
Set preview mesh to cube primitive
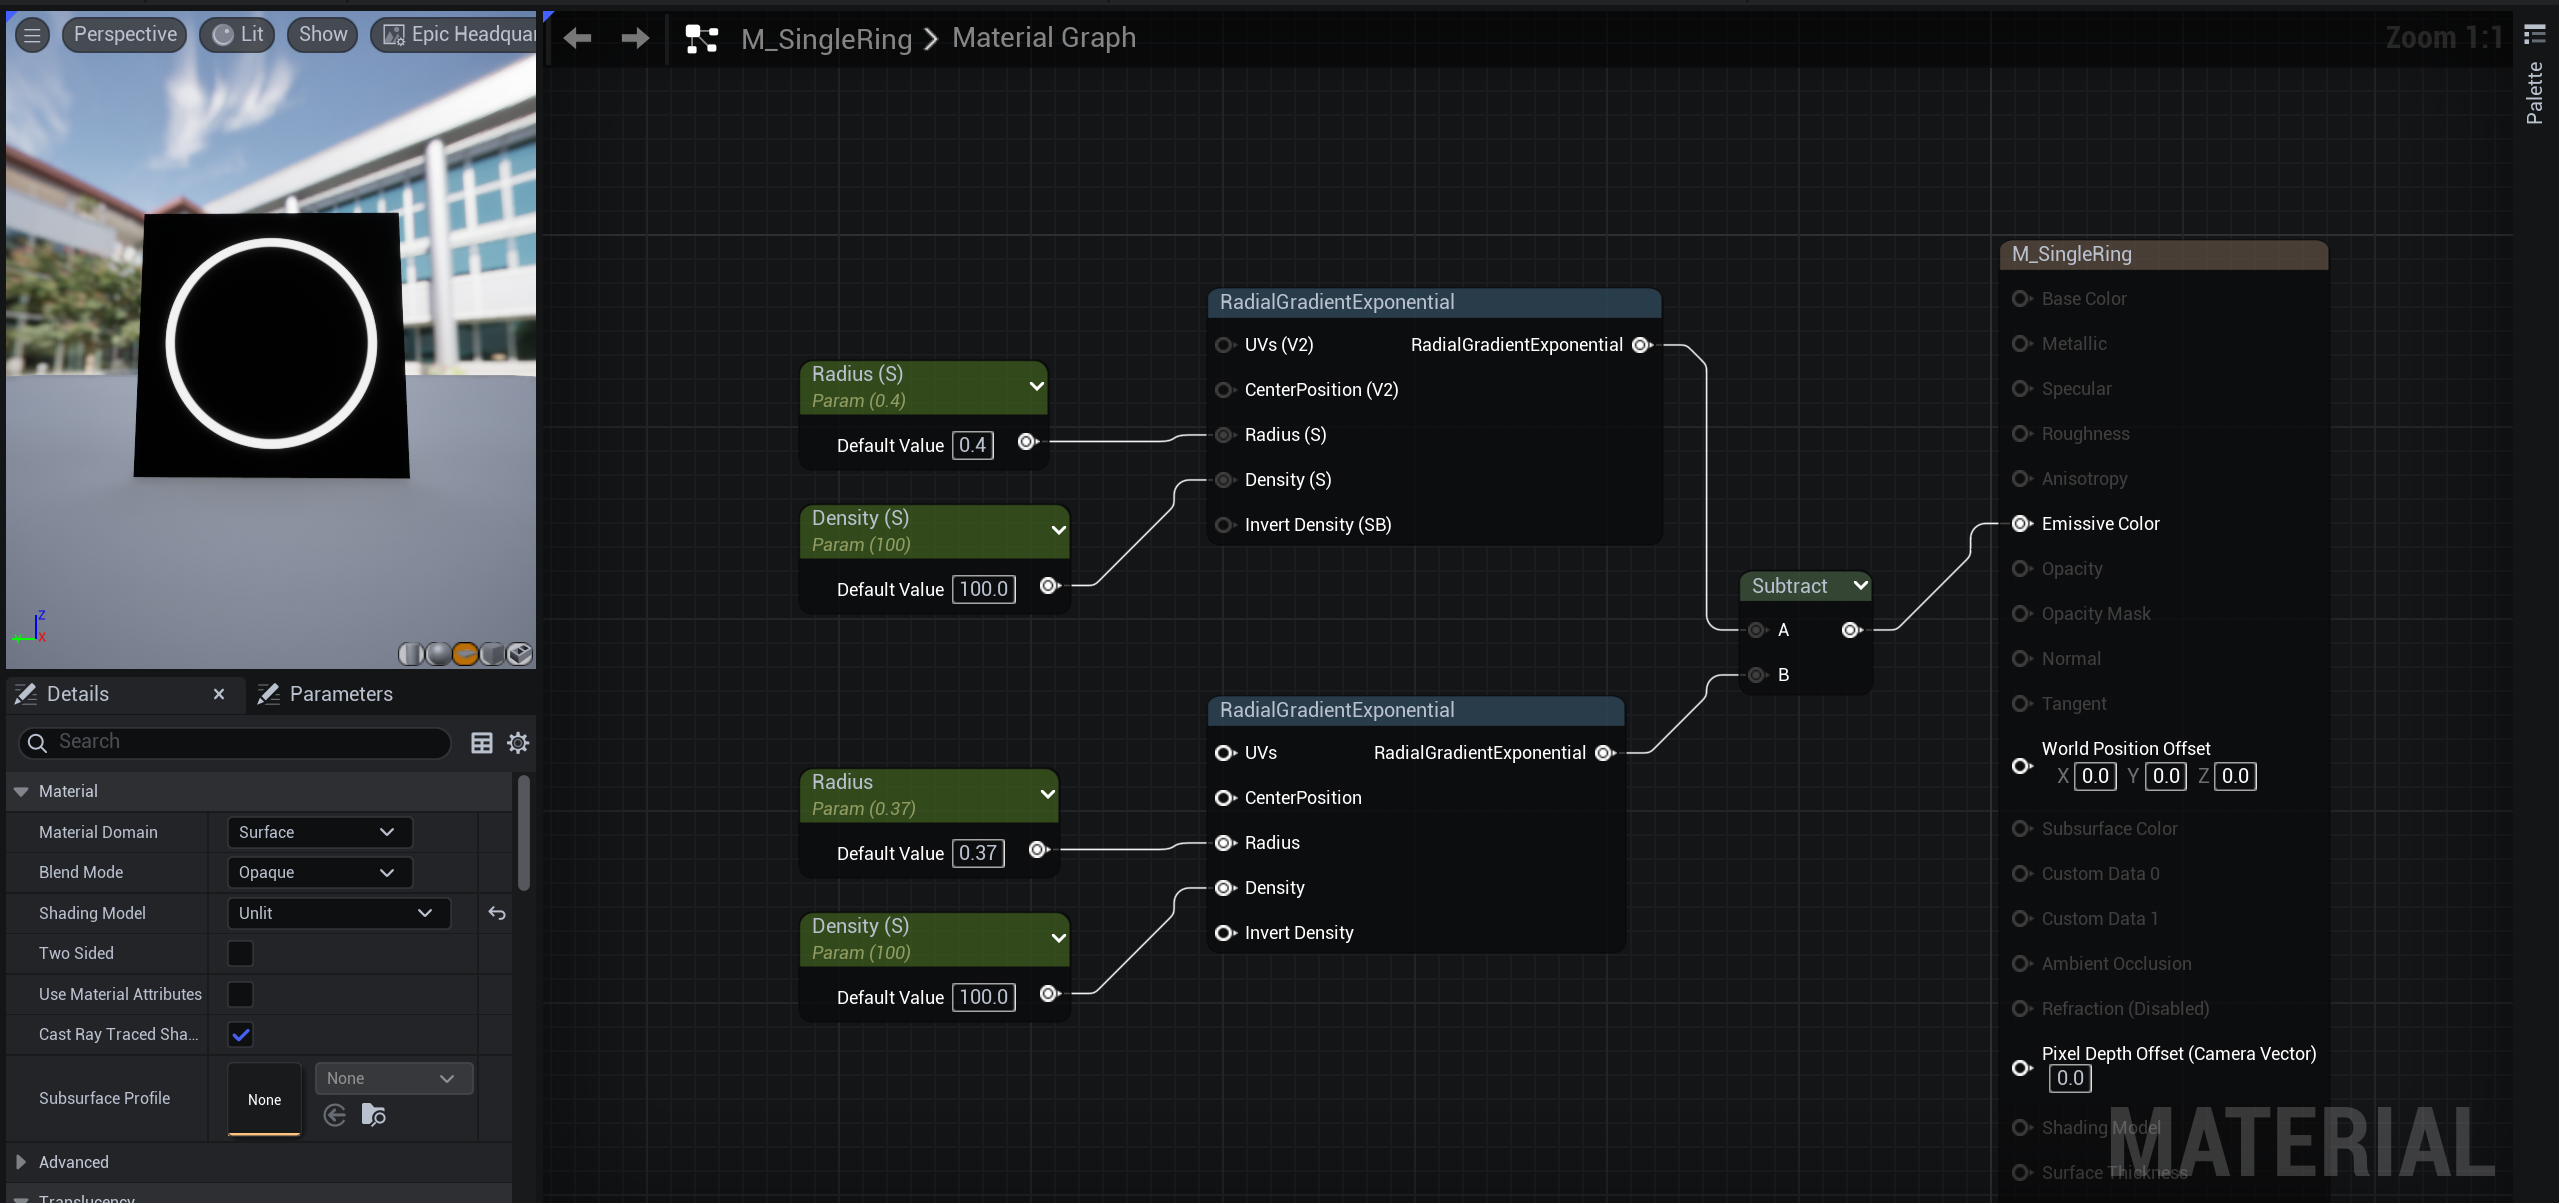coord(492,654)
